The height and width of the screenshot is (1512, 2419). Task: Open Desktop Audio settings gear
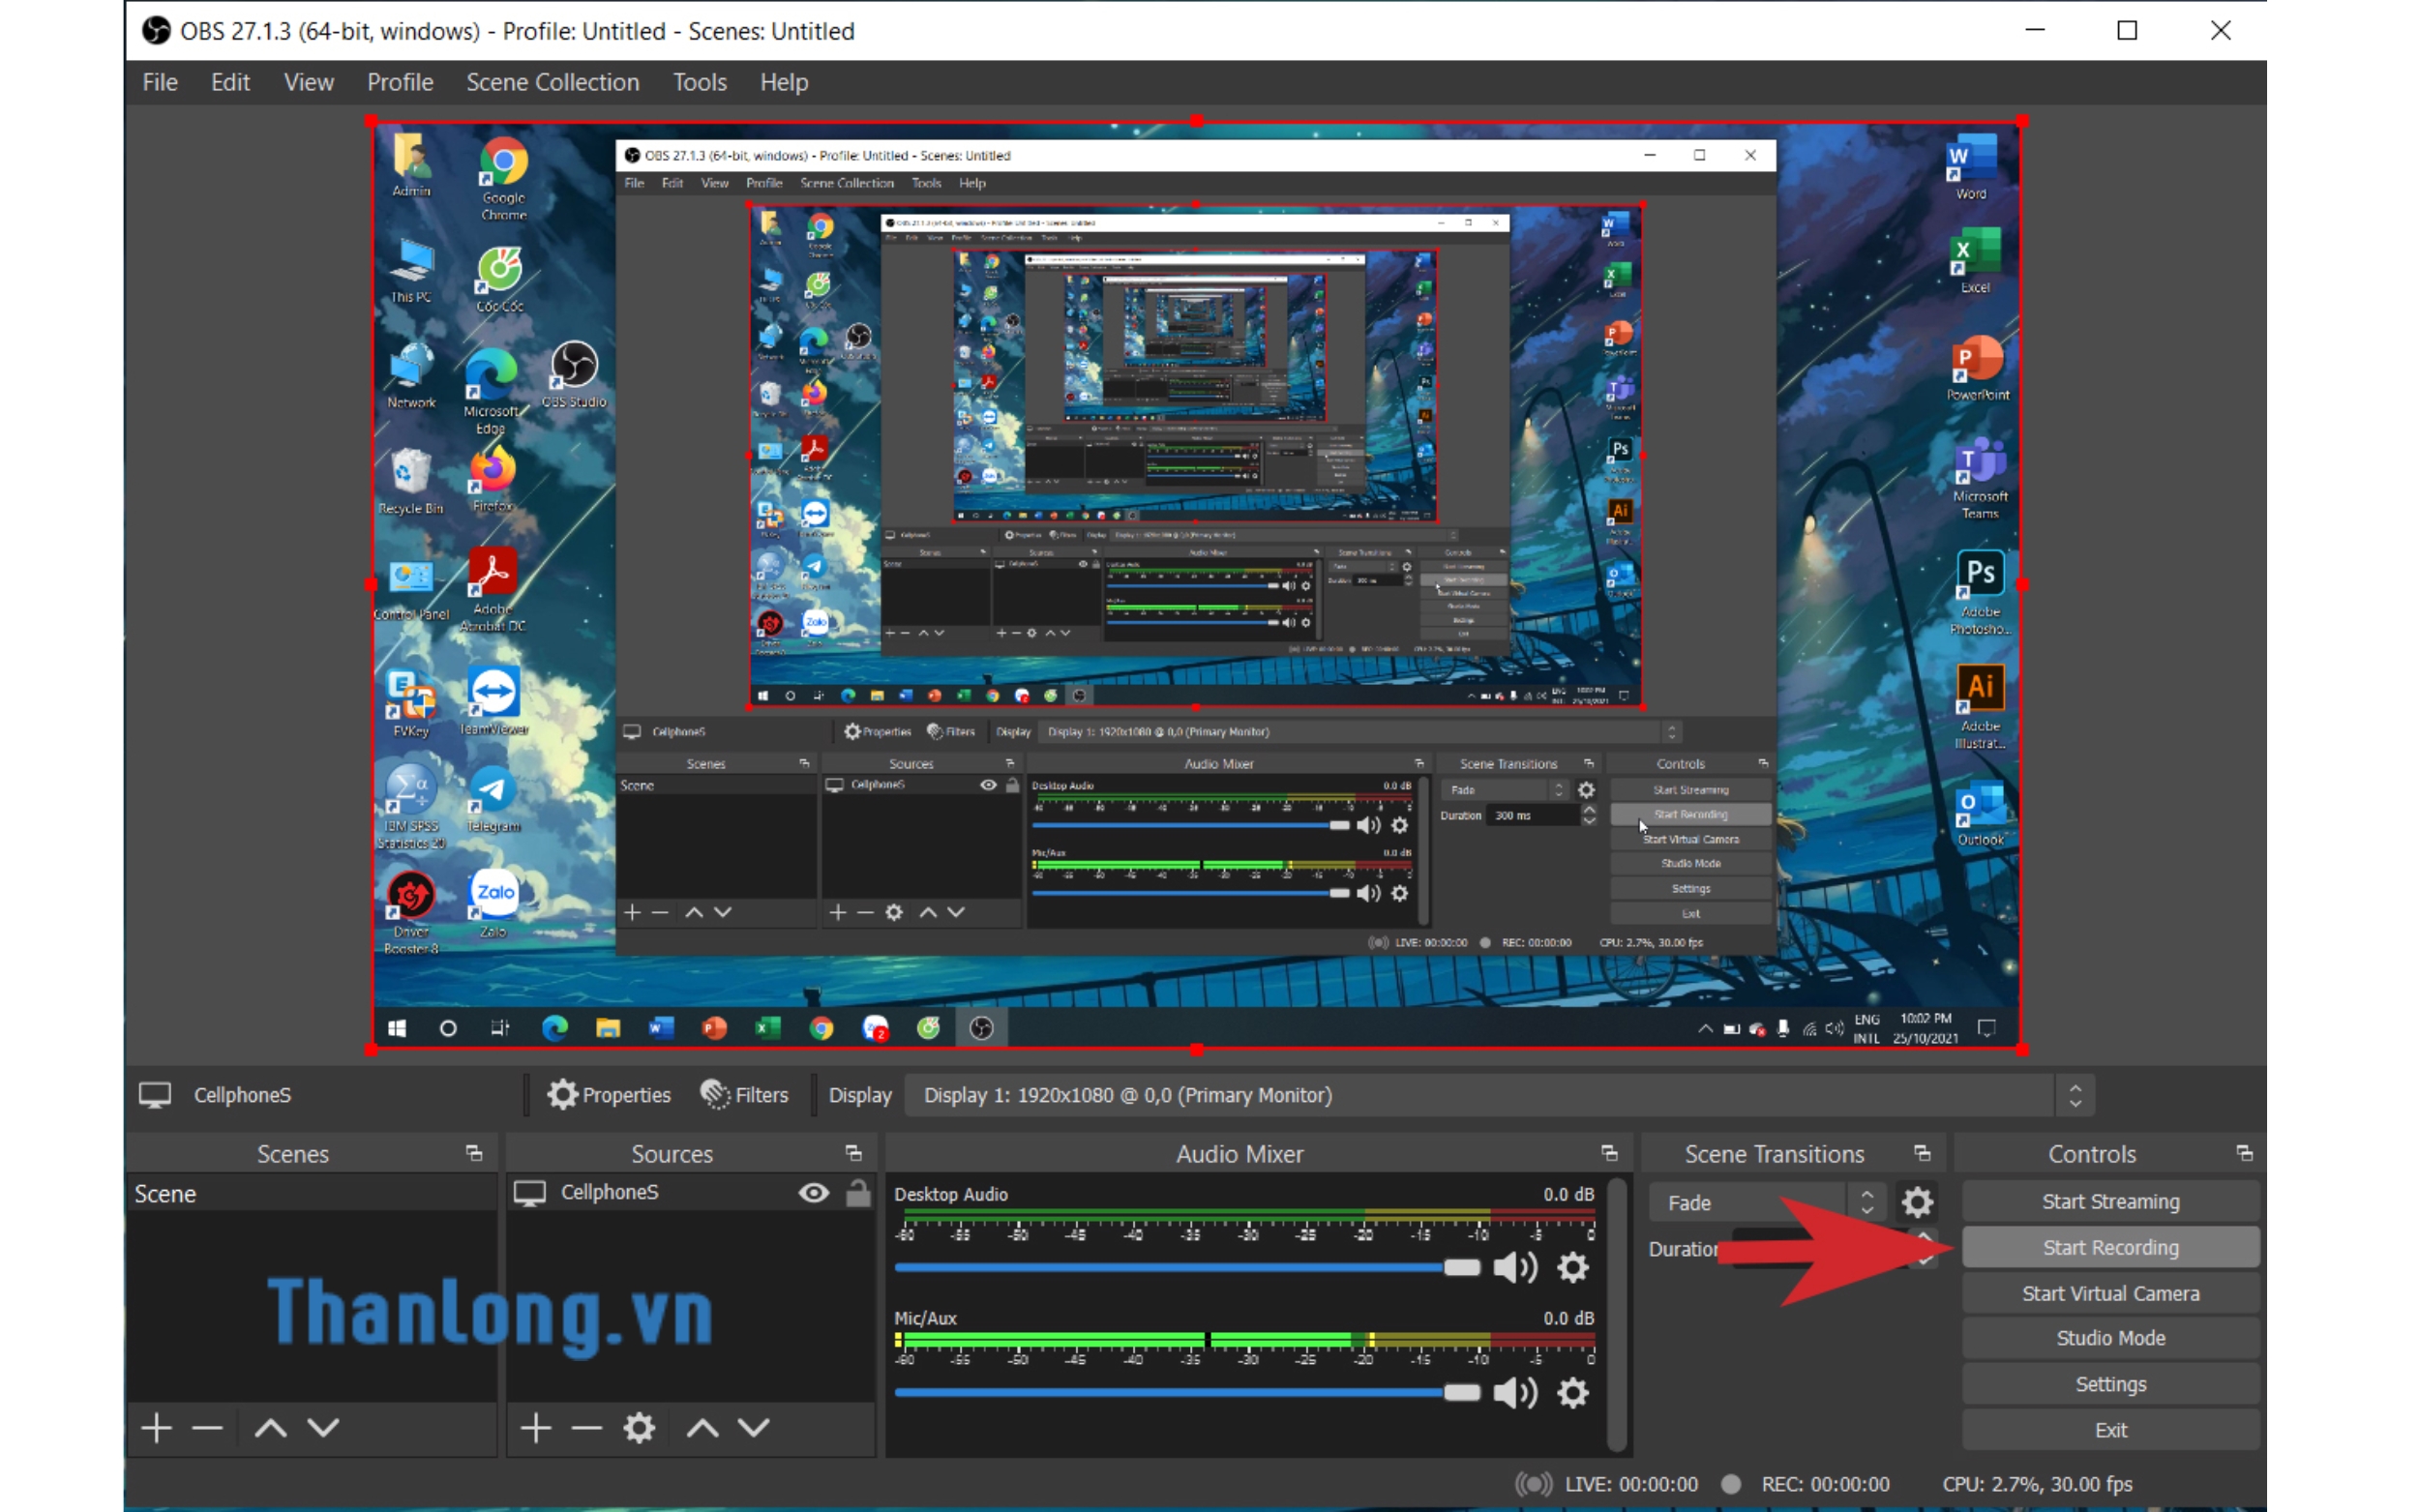click(1572, 1268)
